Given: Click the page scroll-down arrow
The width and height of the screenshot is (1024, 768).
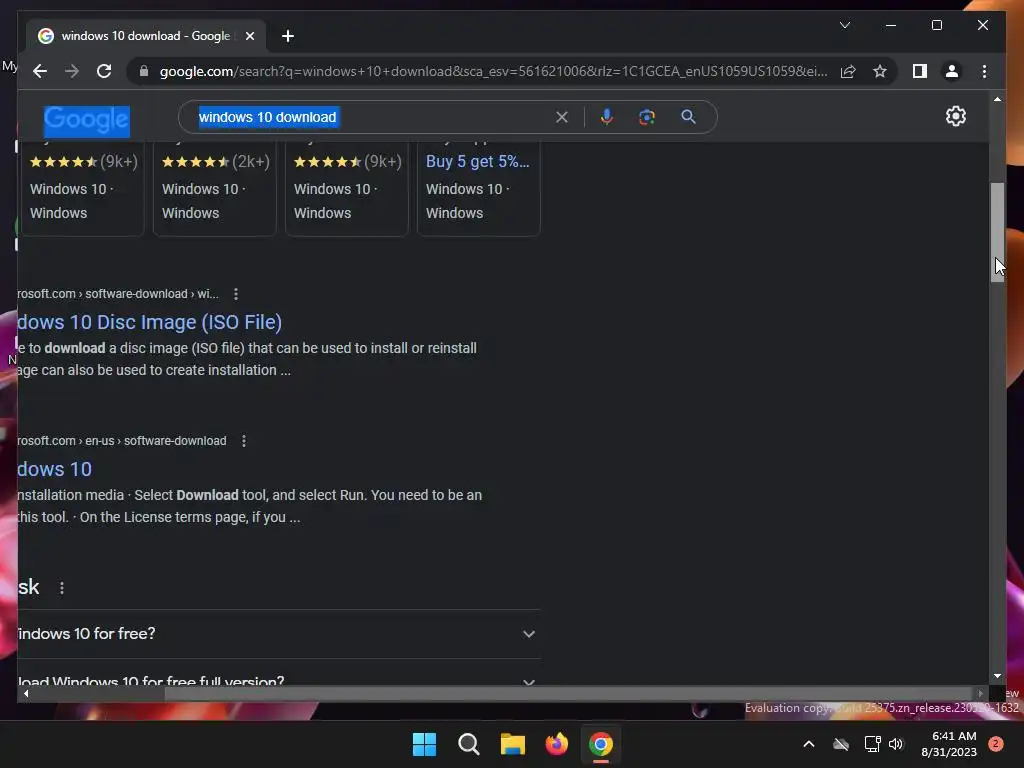Looking at the screenshot, I should click(x=997, y=676).
